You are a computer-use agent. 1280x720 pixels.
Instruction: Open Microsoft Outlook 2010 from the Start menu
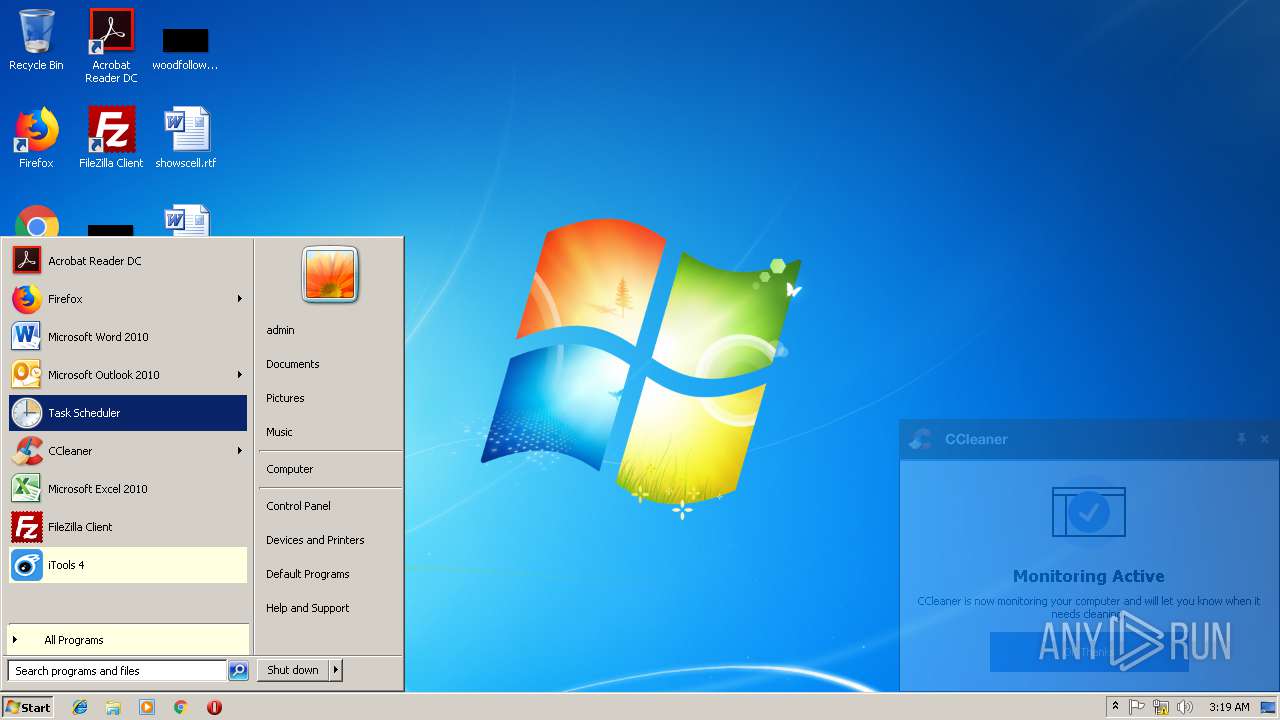(128, 375)
